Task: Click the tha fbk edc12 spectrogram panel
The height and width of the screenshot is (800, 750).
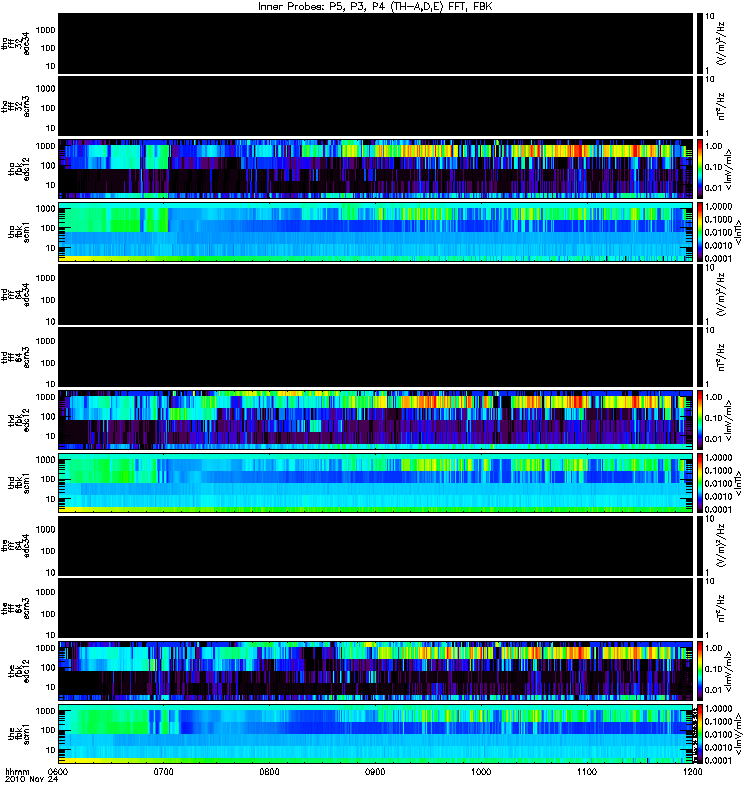Action: click(376, 169)
